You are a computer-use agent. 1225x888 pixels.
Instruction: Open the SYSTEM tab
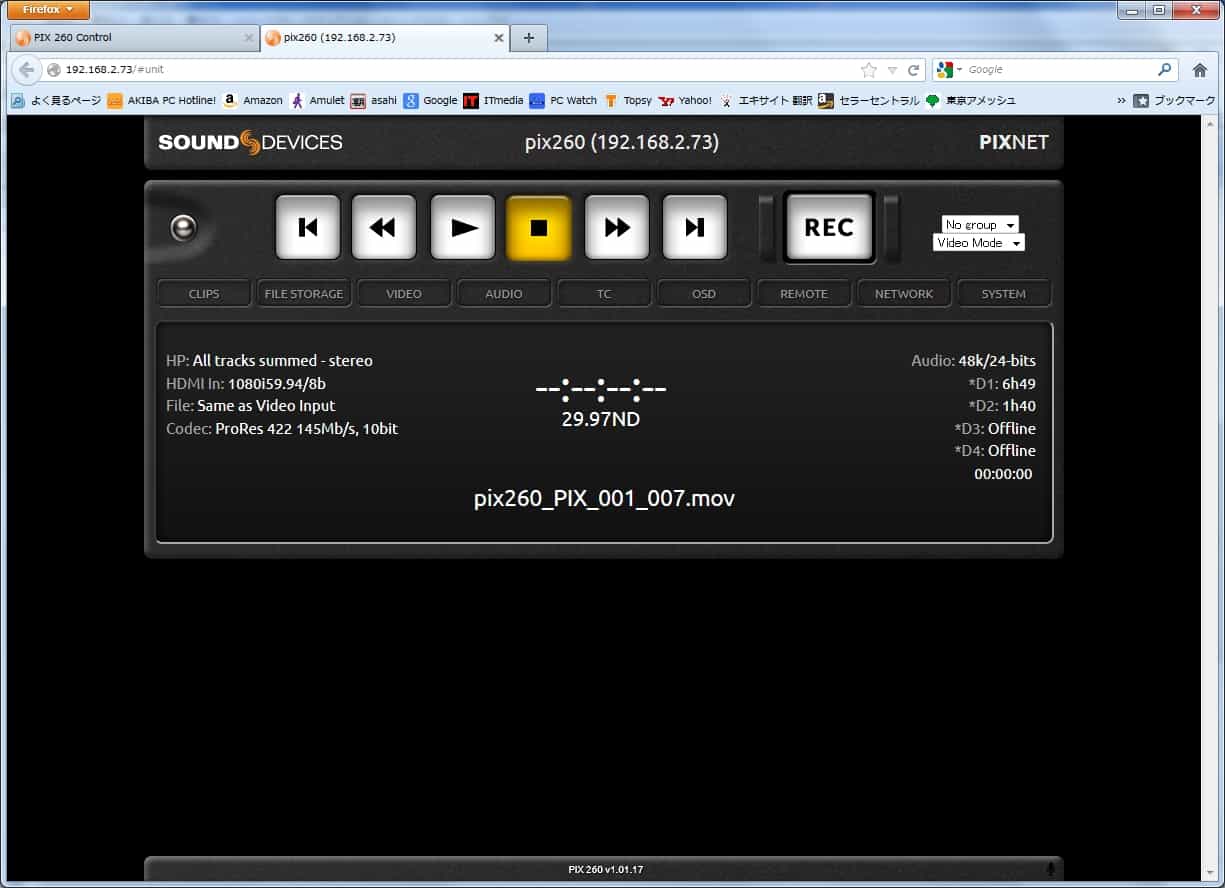(1004, 294)
